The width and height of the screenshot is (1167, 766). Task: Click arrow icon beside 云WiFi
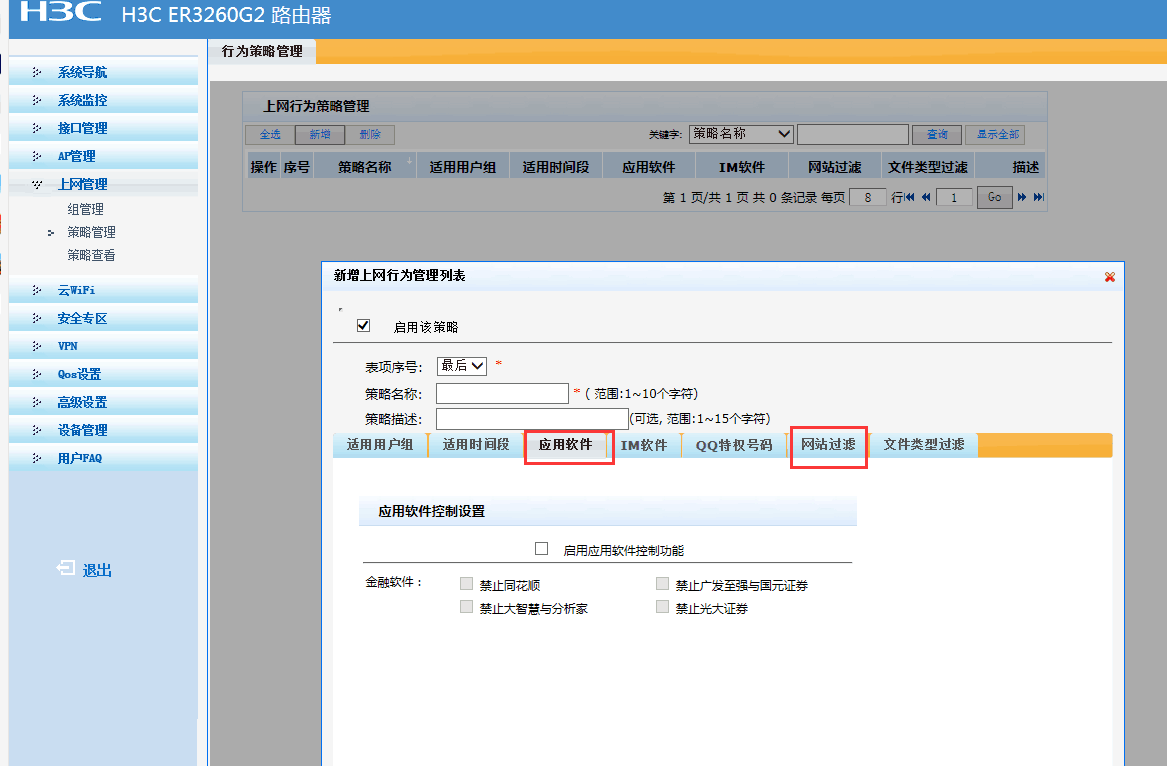36,290
